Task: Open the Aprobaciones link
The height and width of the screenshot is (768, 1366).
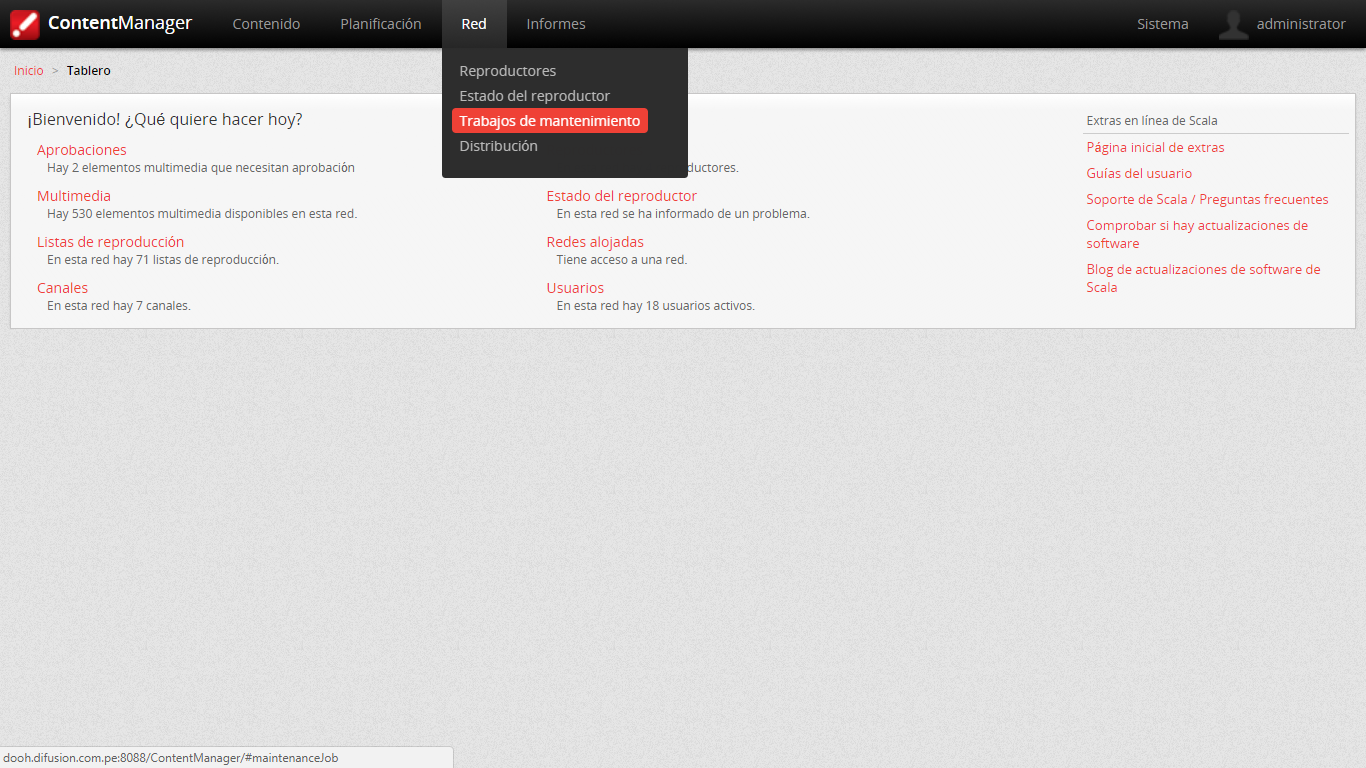Action: pos(82,150)
